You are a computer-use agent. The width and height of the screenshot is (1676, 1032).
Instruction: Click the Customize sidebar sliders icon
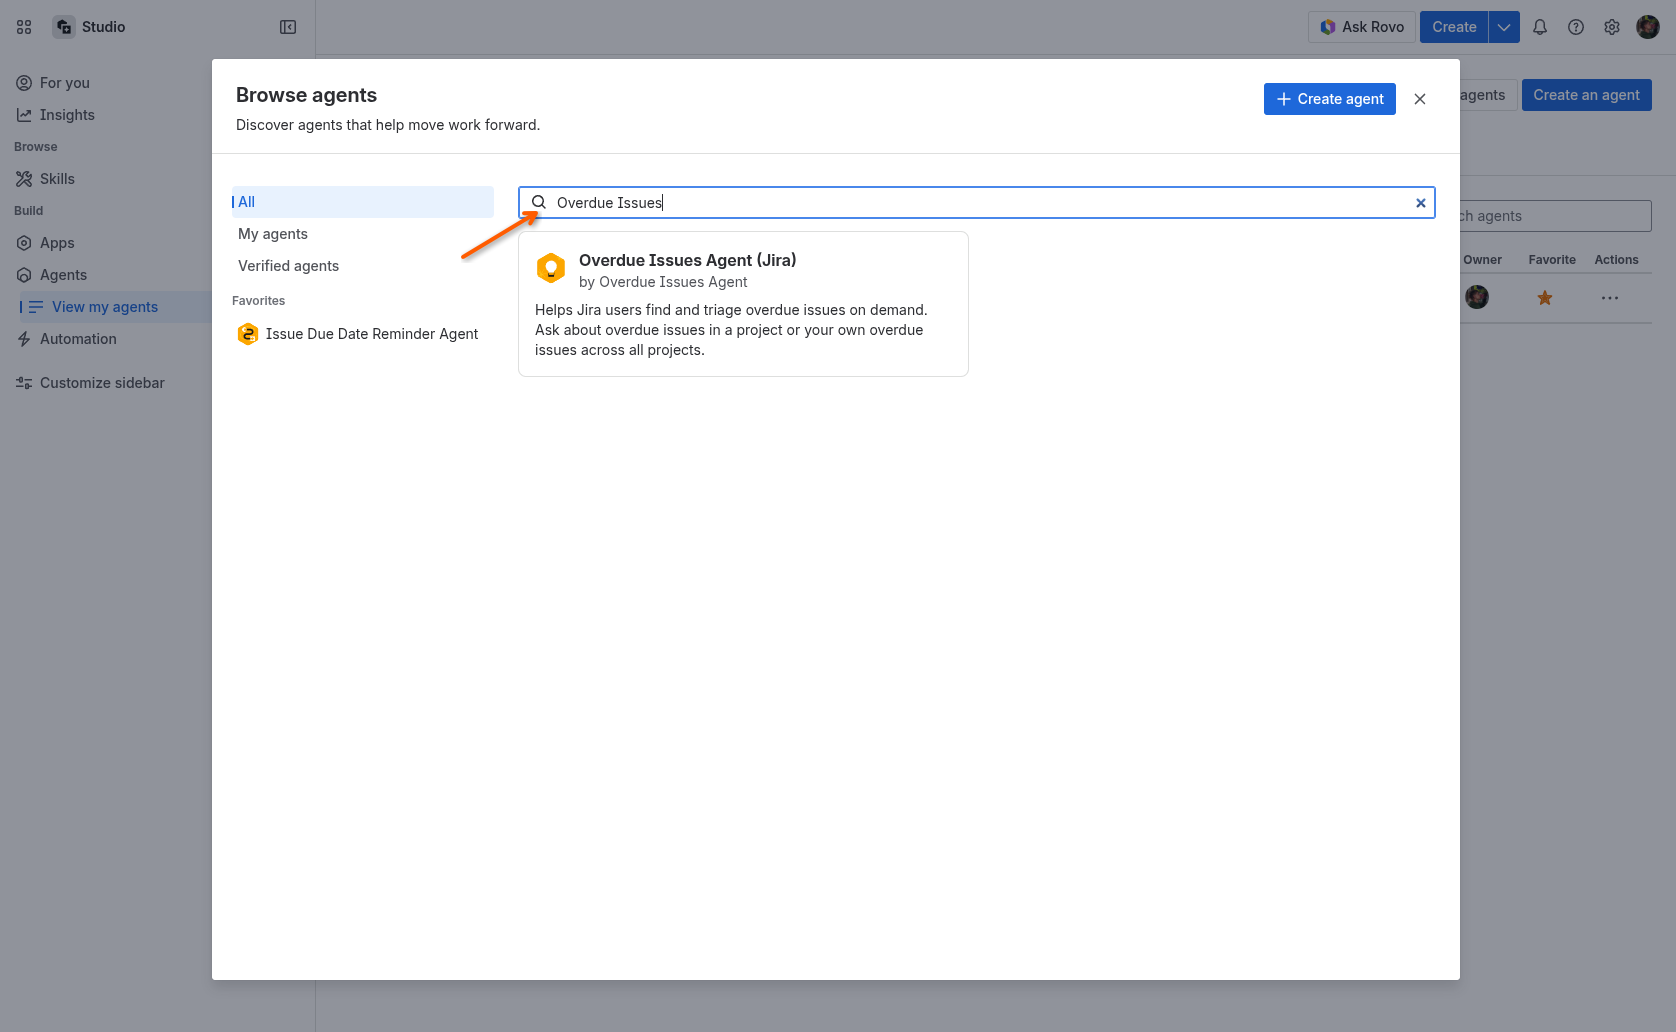(x=24, y=383)
